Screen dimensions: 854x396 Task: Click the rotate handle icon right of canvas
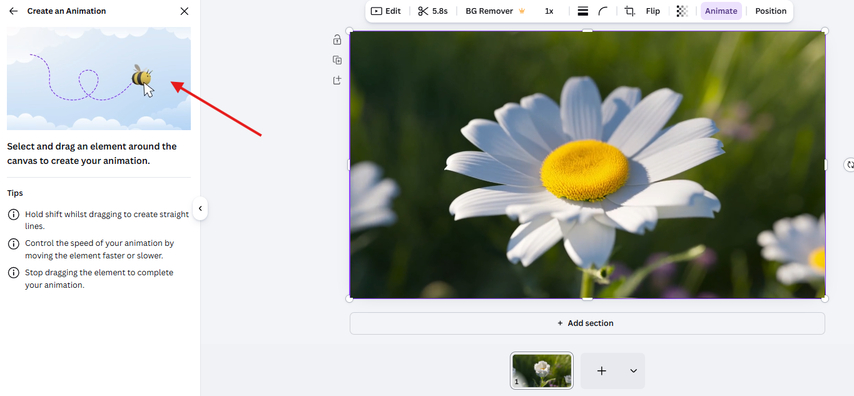tap(849, 165)
